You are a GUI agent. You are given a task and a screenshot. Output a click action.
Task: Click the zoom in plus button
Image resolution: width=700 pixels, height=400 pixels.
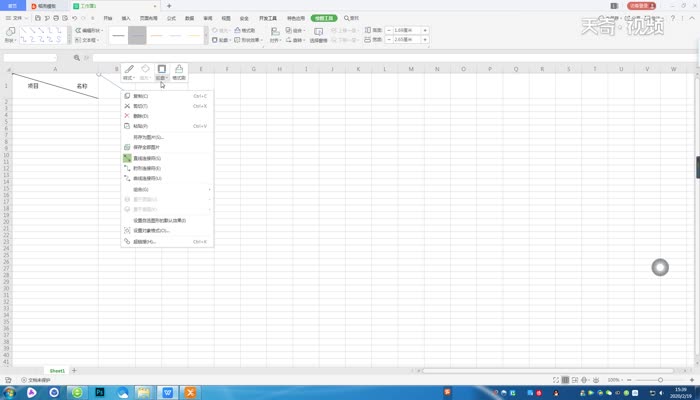click(692, 380)
